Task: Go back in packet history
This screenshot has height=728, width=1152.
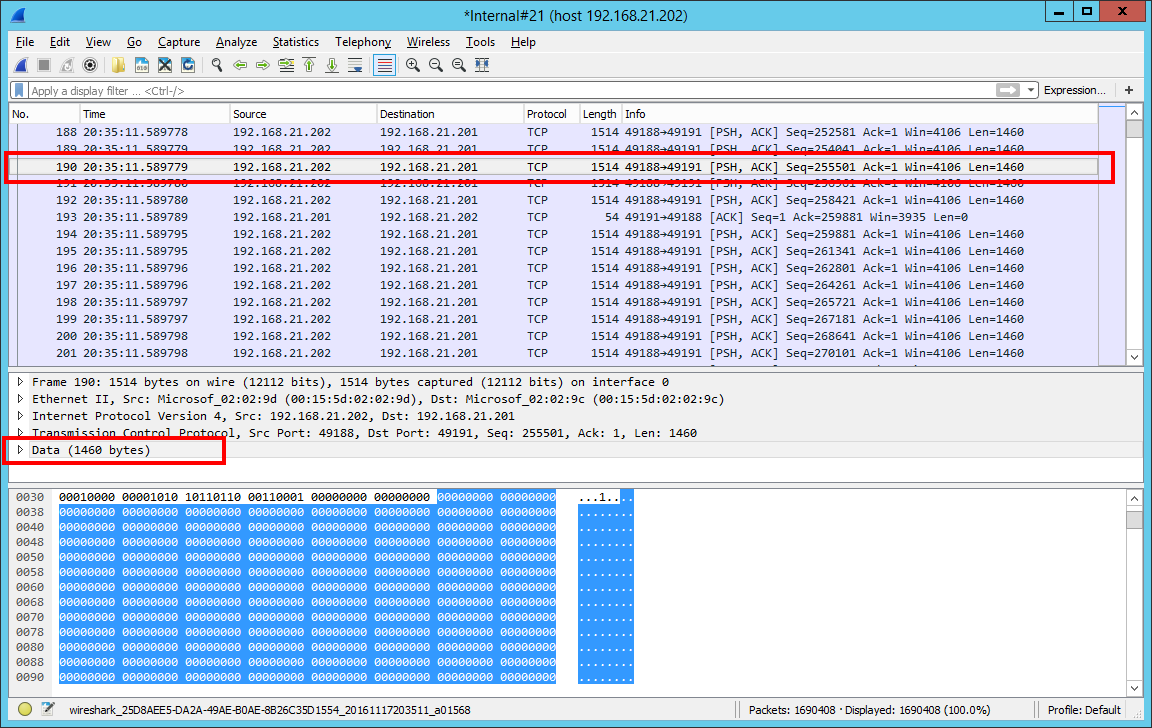Action: point(240,65)
